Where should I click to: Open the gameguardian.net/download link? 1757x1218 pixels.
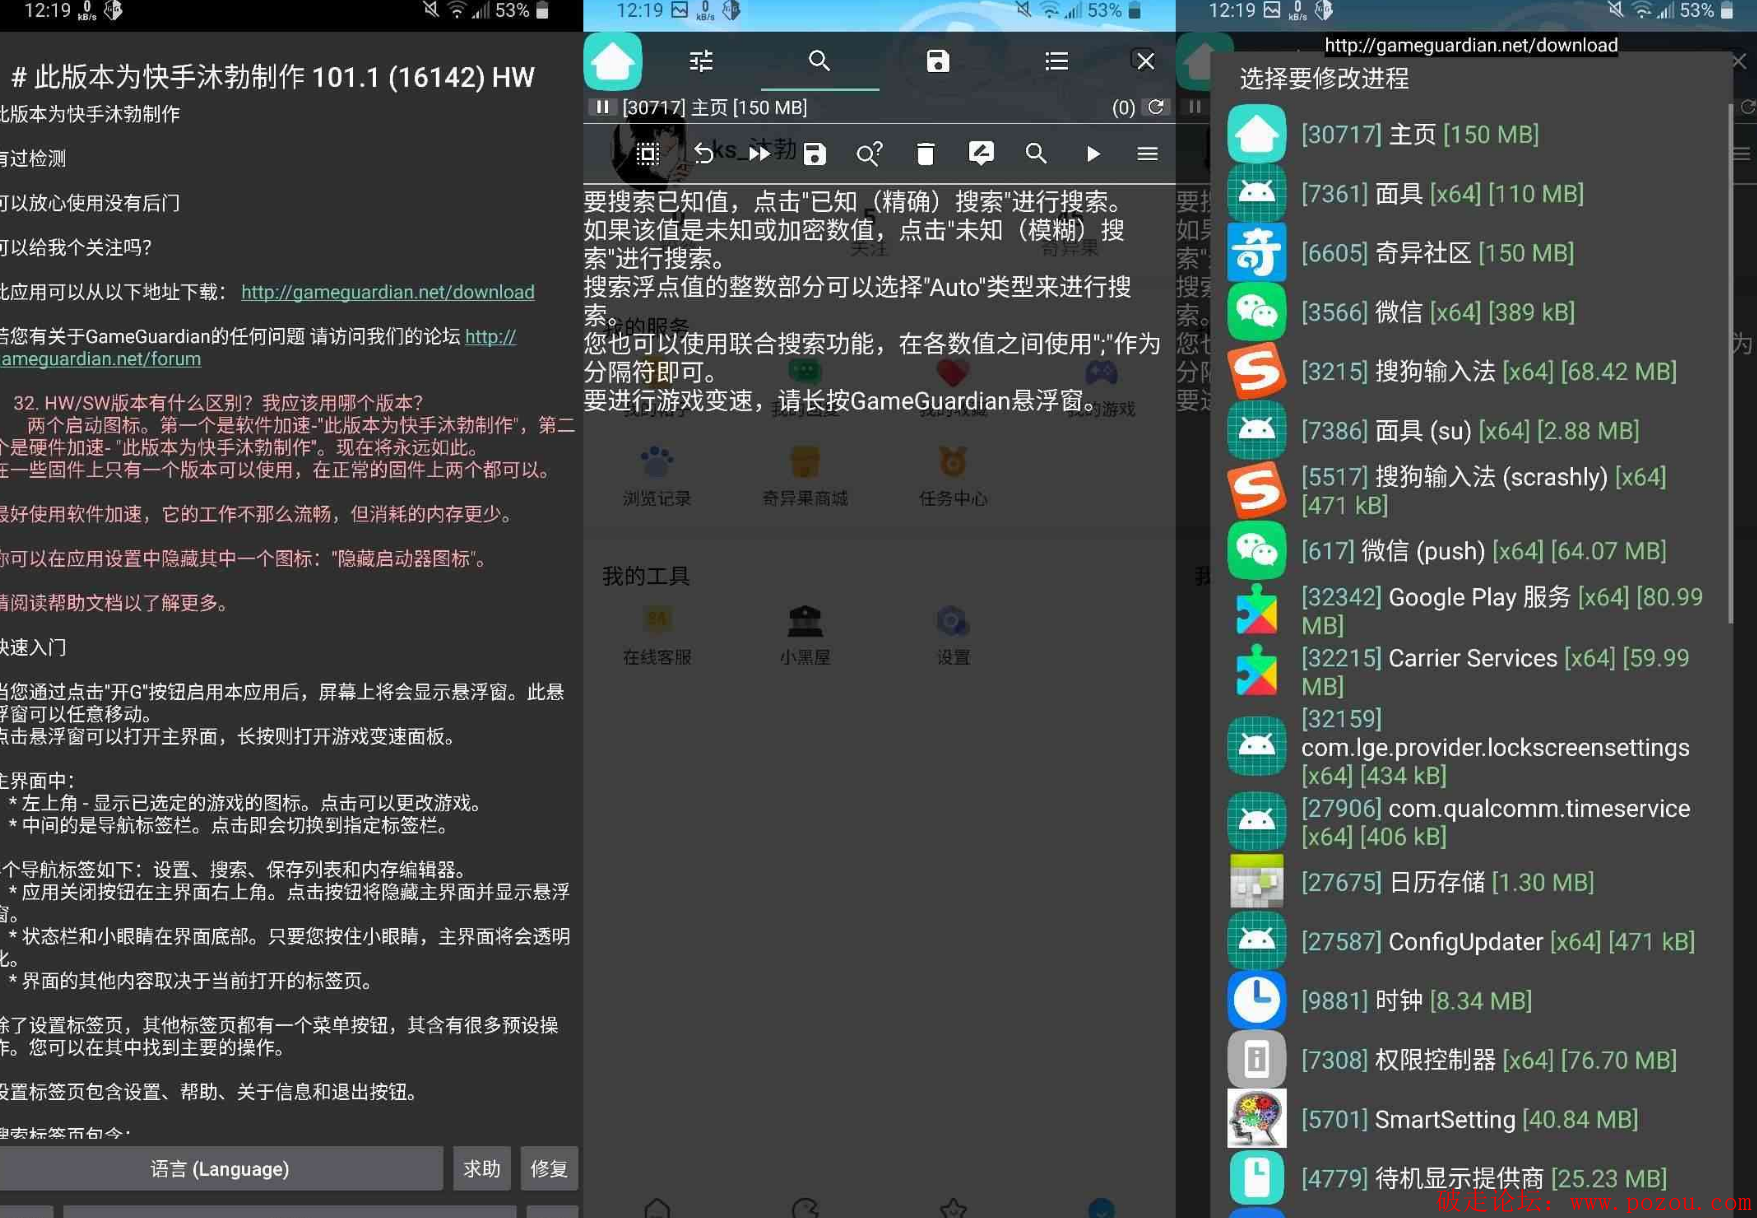387,292
